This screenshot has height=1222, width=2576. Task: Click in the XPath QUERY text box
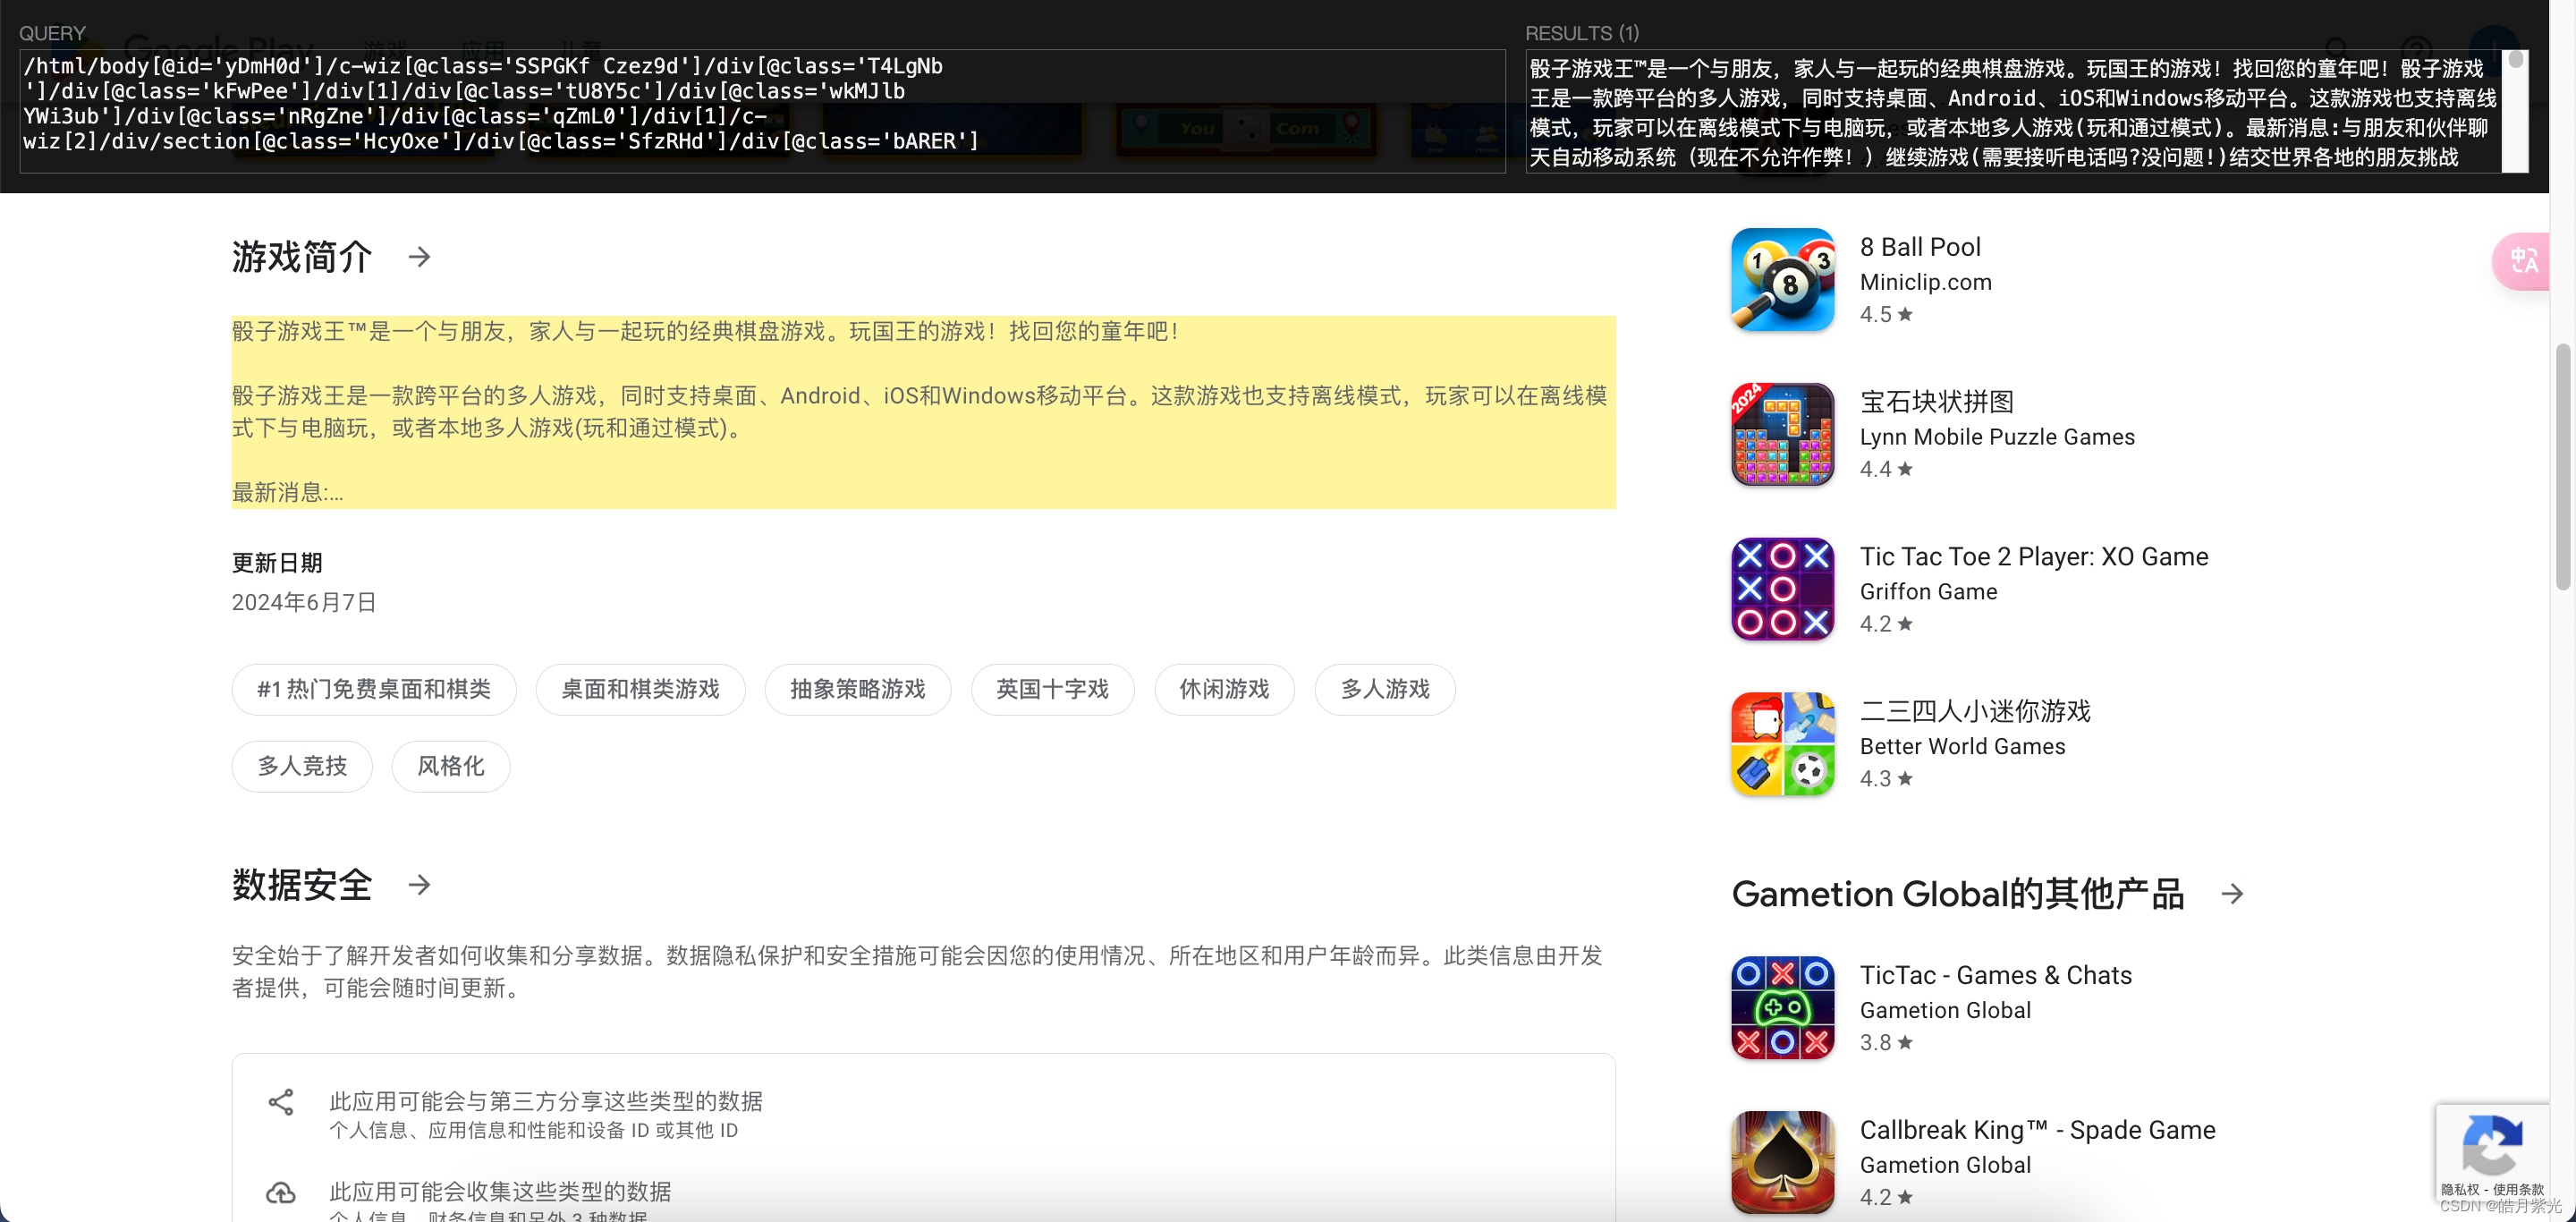(762, 110)
